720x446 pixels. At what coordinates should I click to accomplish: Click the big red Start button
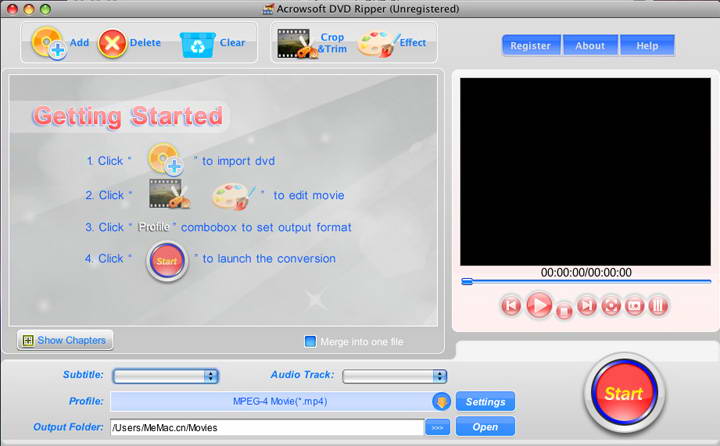pyautogui.click(x=624, y=393)
